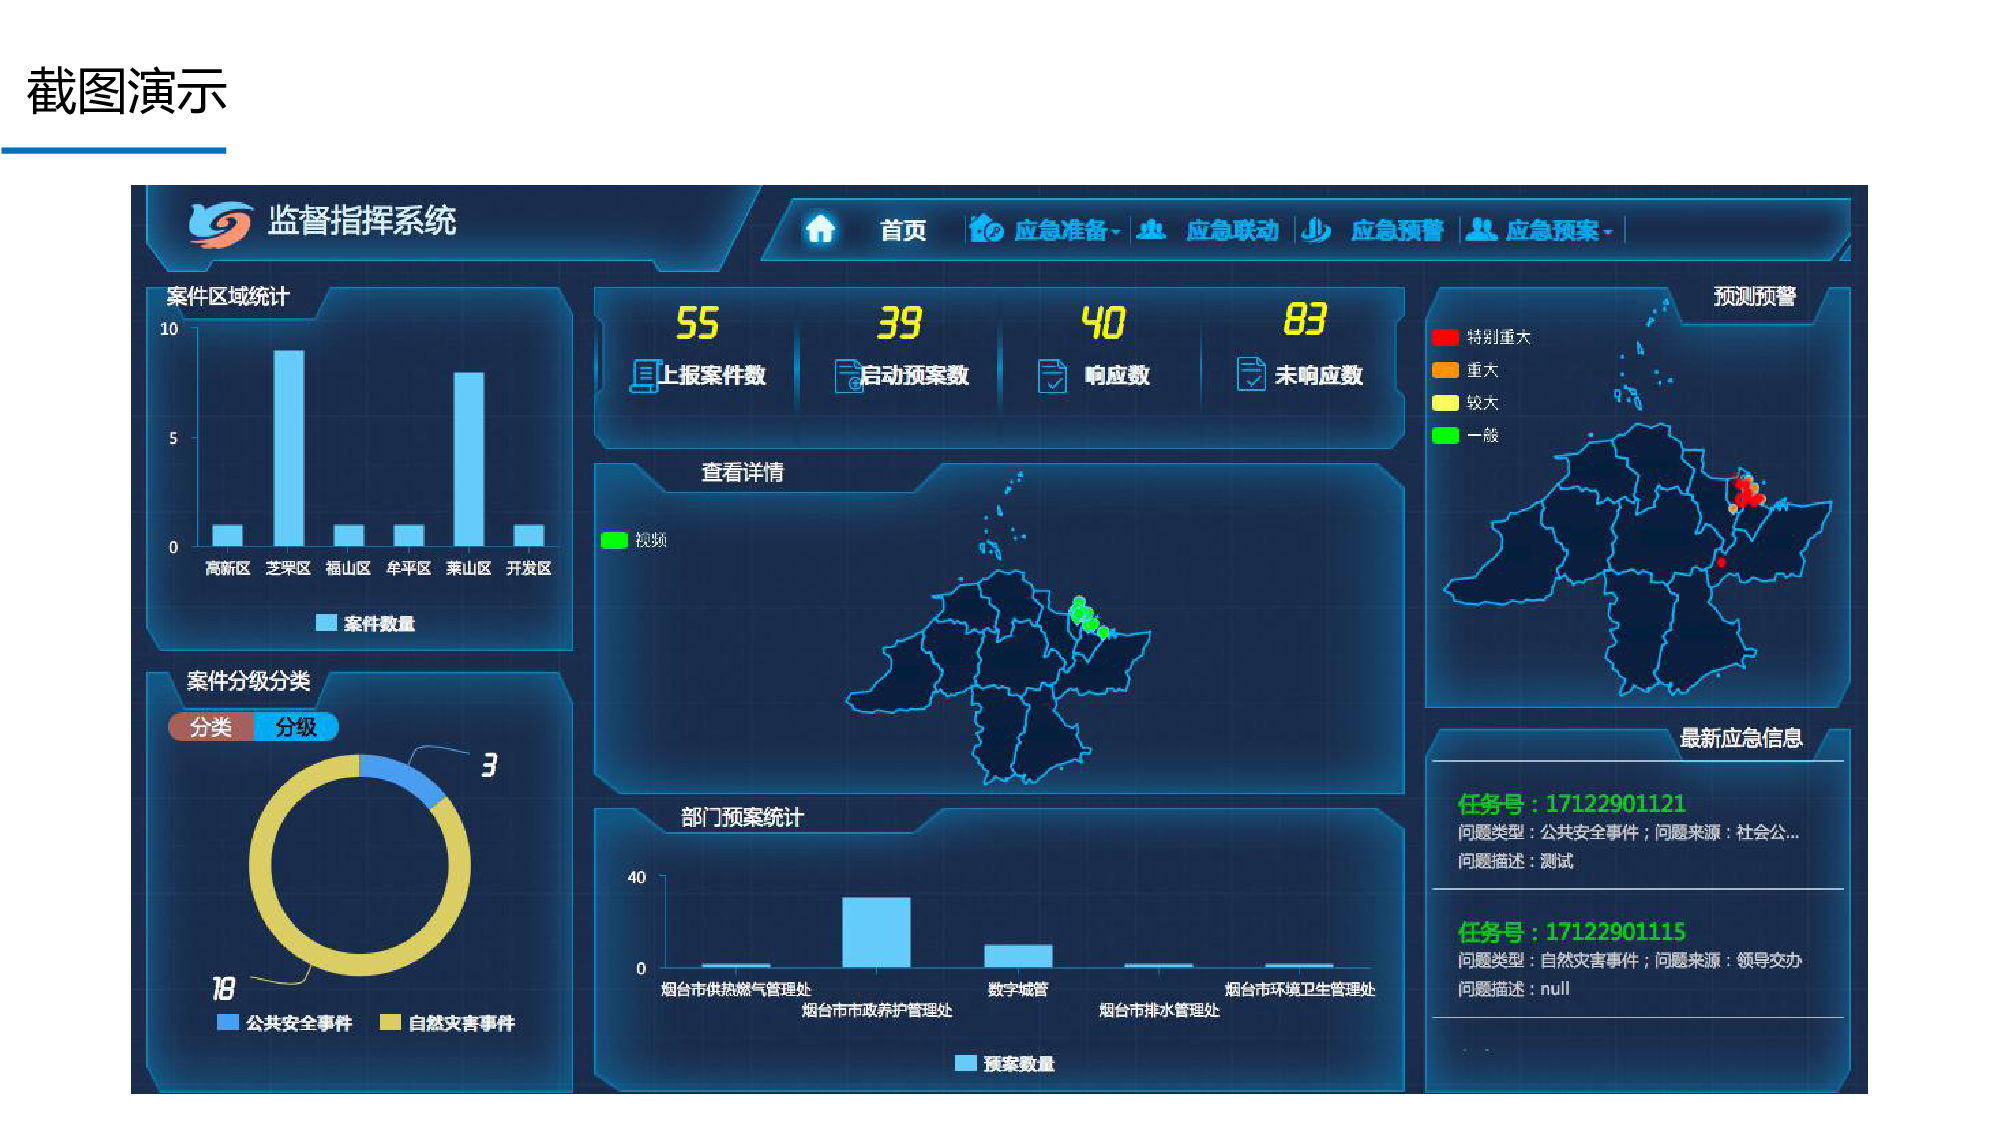
Task: Toggle 案件数量 legend in area chart
Action: point(365,623)
